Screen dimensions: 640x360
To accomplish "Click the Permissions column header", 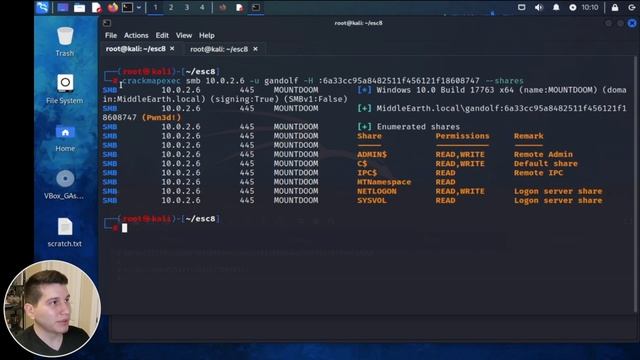I will click(462, 136).
